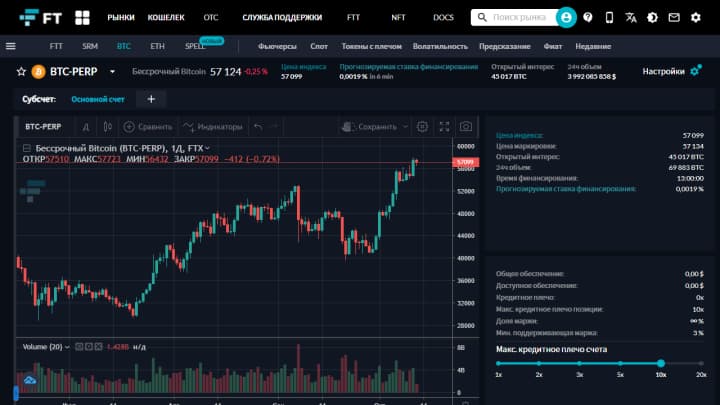Switch chart to fullscreen mode

click(x=444, y=127)
